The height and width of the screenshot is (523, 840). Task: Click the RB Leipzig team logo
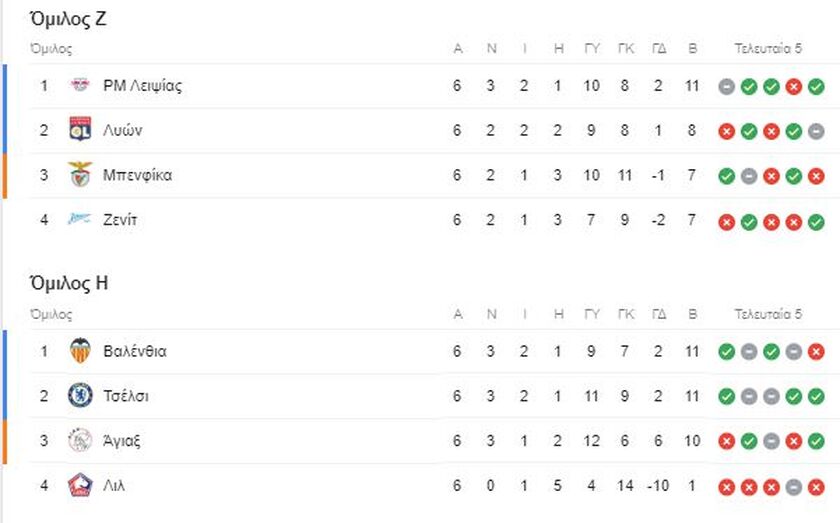pos(80,85)
